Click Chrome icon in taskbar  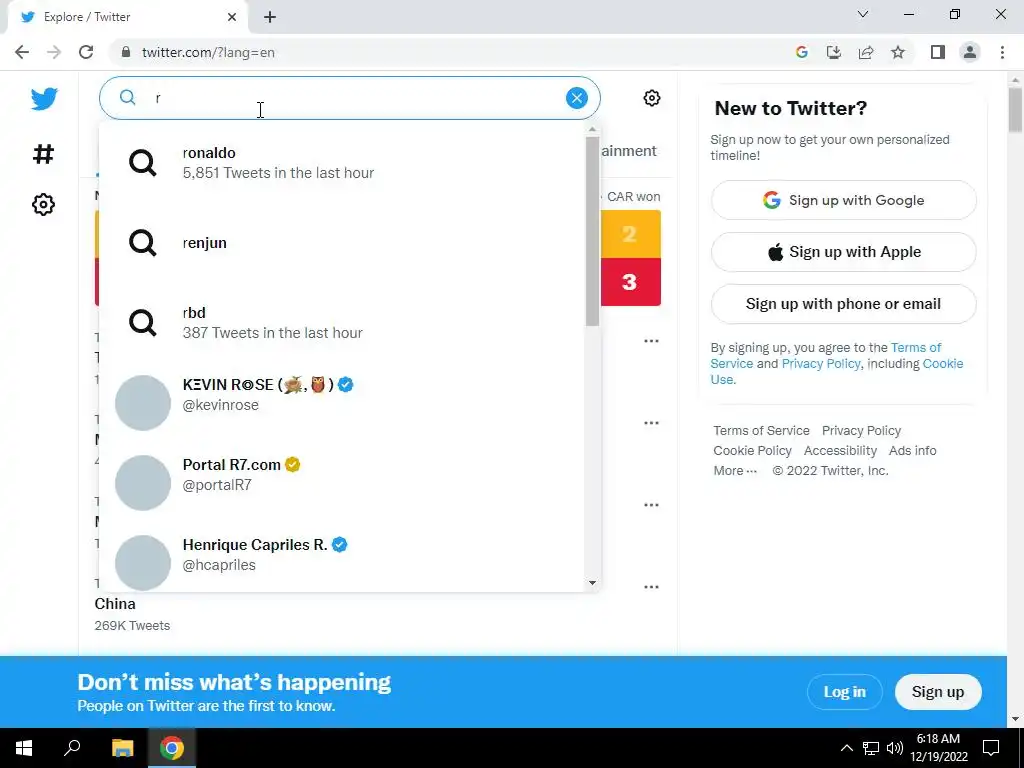pos(172,748)
